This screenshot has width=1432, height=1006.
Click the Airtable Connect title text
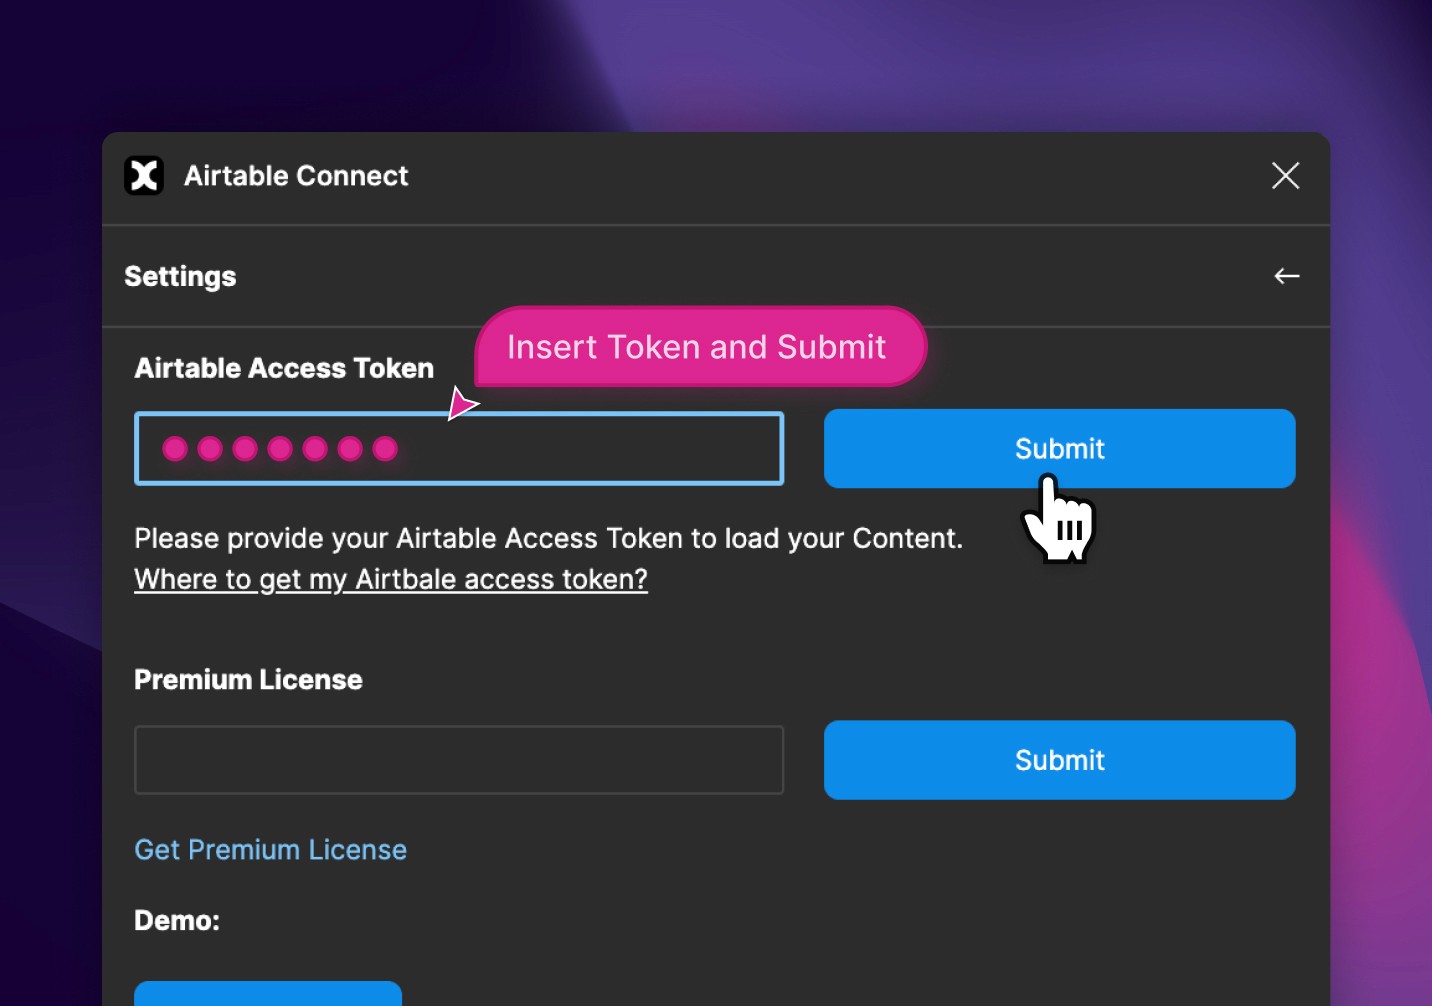click(x=296, y=176)
